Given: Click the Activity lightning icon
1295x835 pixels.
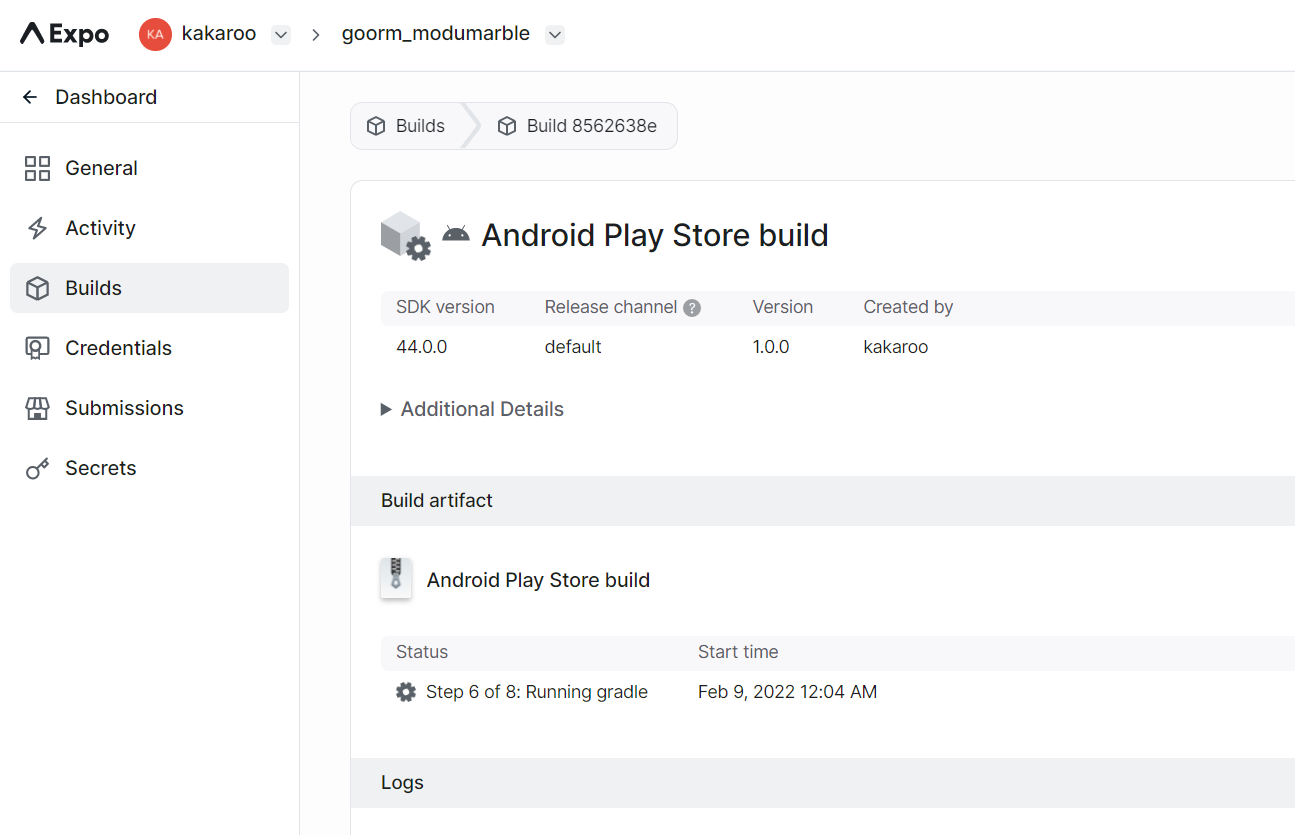Looking at the screenshot, I should pyautogui.click(x=37, y=228).
